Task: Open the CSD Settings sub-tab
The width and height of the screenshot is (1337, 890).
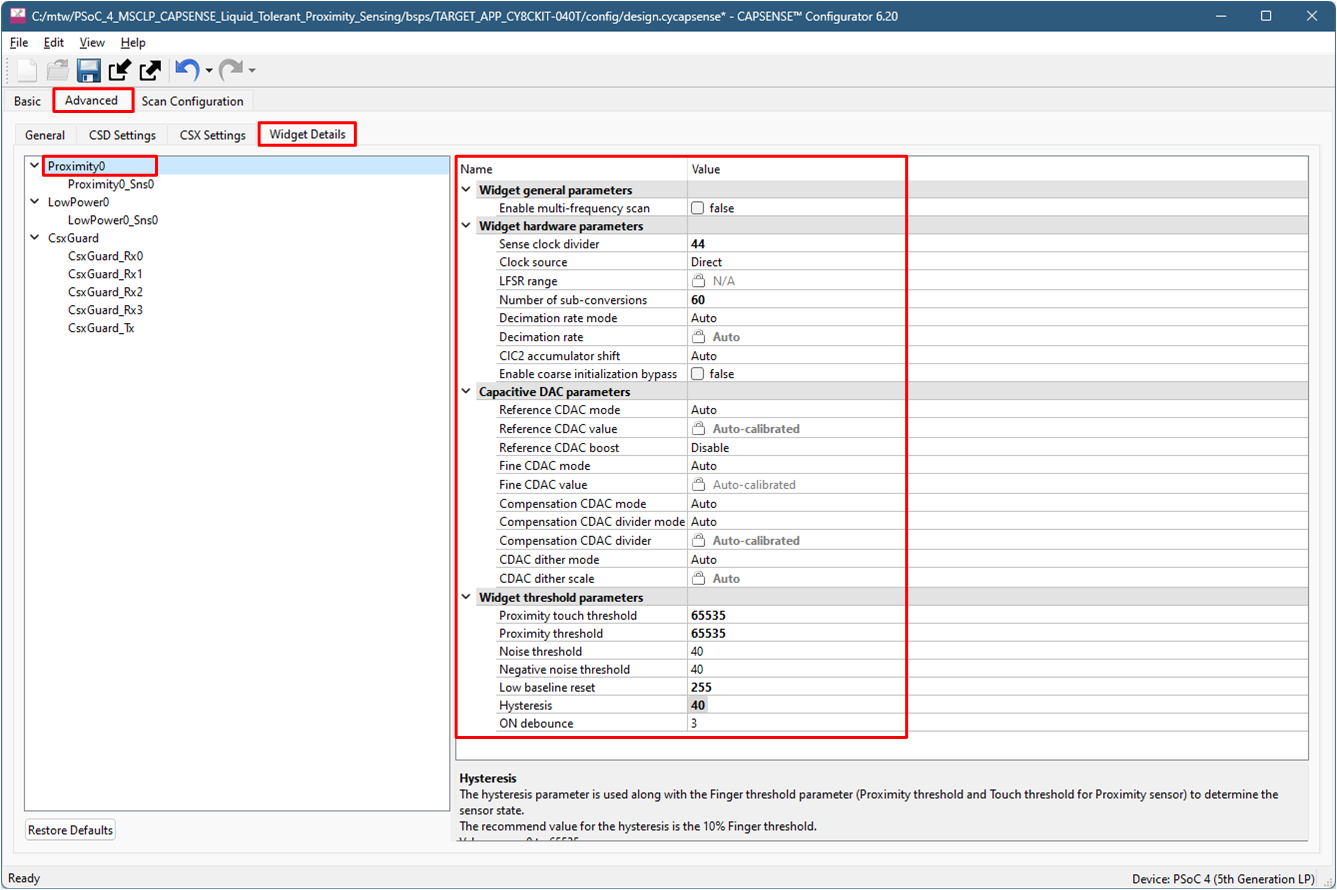Action: 122,135
